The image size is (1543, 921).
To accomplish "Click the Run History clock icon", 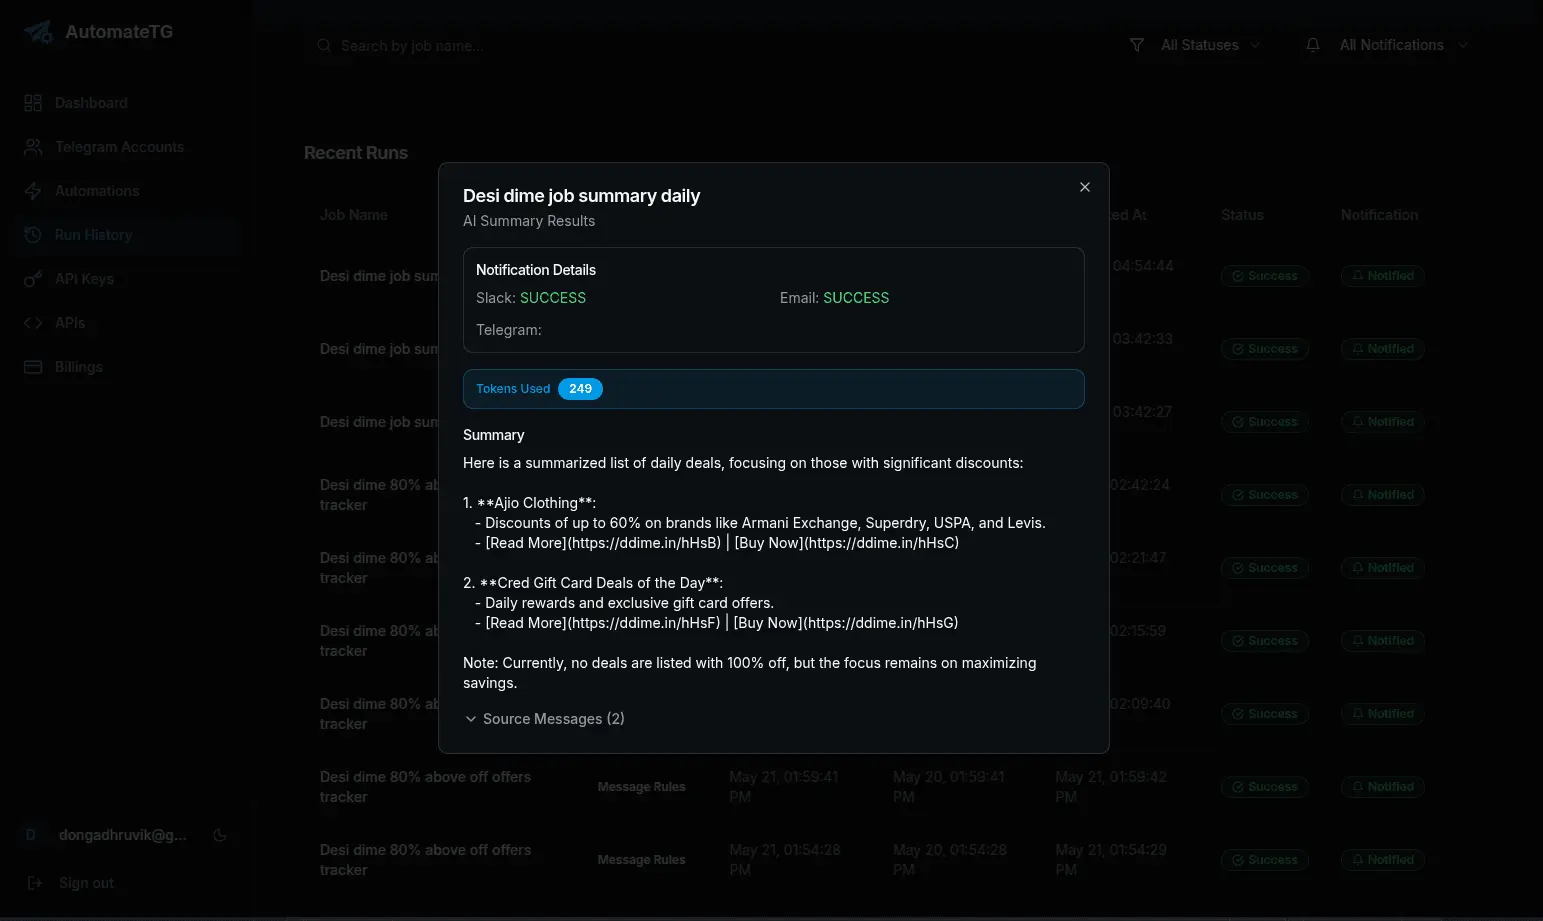I will [33, 235].
